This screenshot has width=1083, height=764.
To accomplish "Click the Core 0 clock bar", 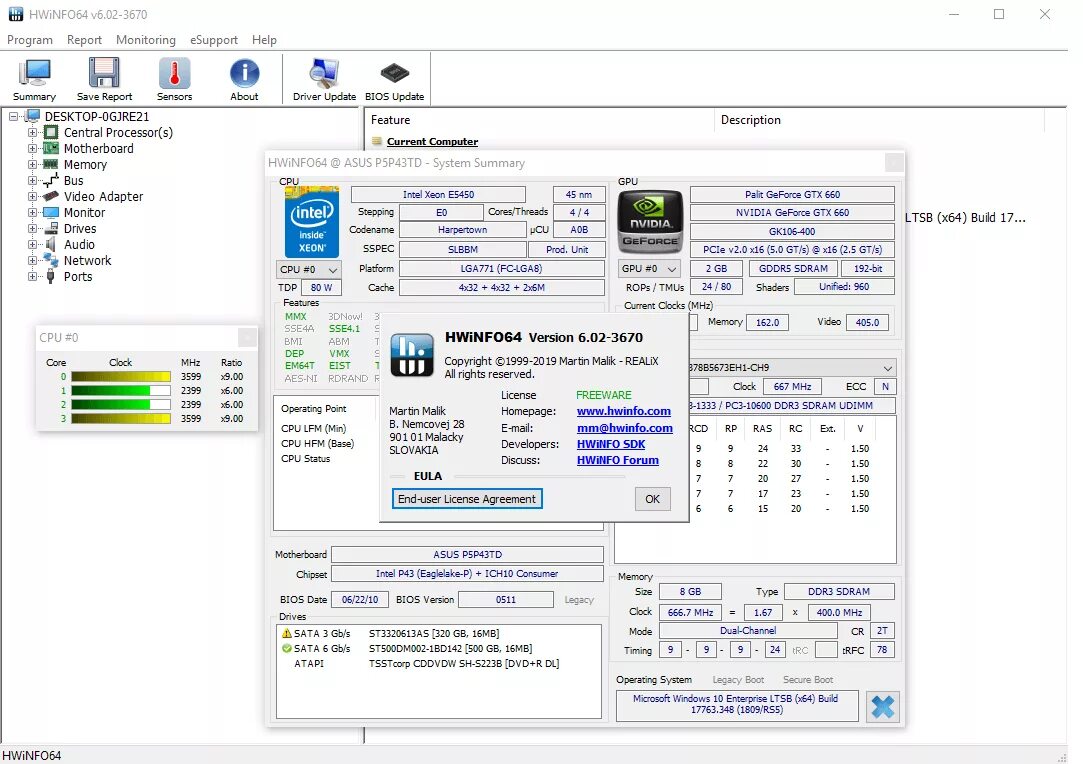I will point(120,376).
